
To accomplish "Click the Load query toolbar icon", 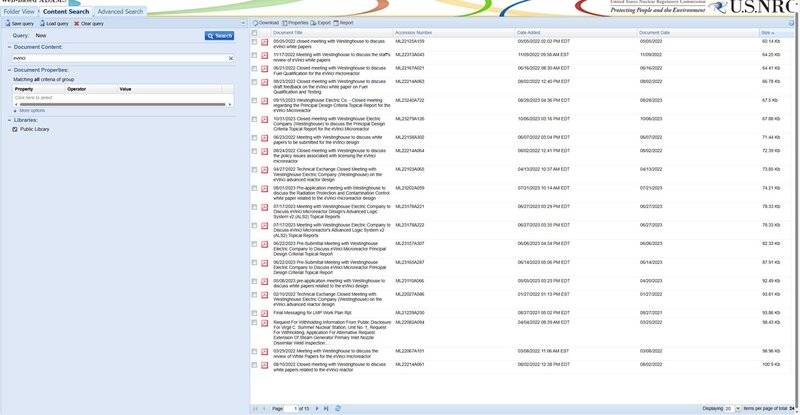I will tap(42, 23).
